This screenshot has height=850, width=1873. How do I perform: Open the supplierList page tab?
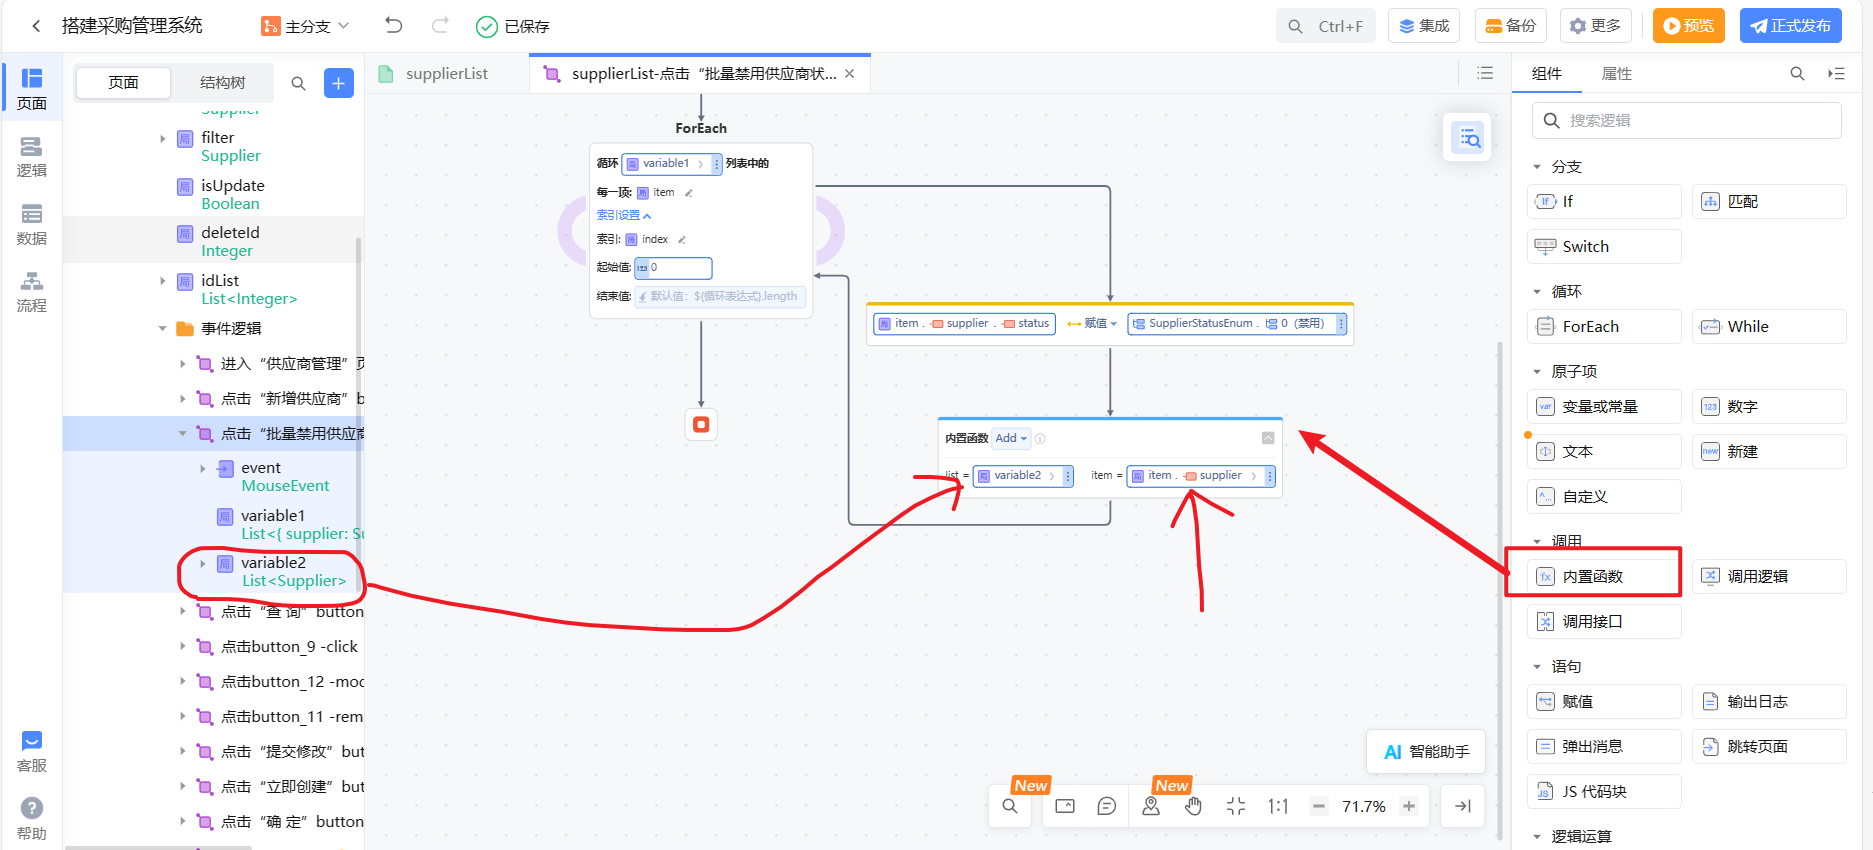pos(447,74)
